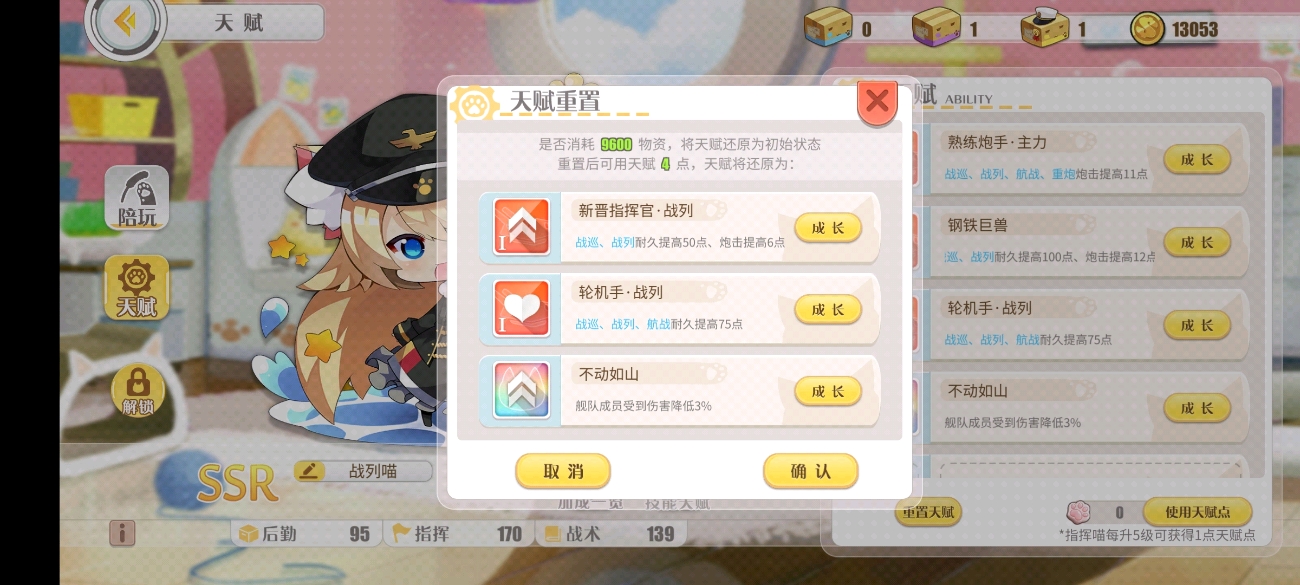The image size is (1300, 585).
Task: Click 成长 for 新晋指挥官·战列 in dialog
Action: point(828,227)
